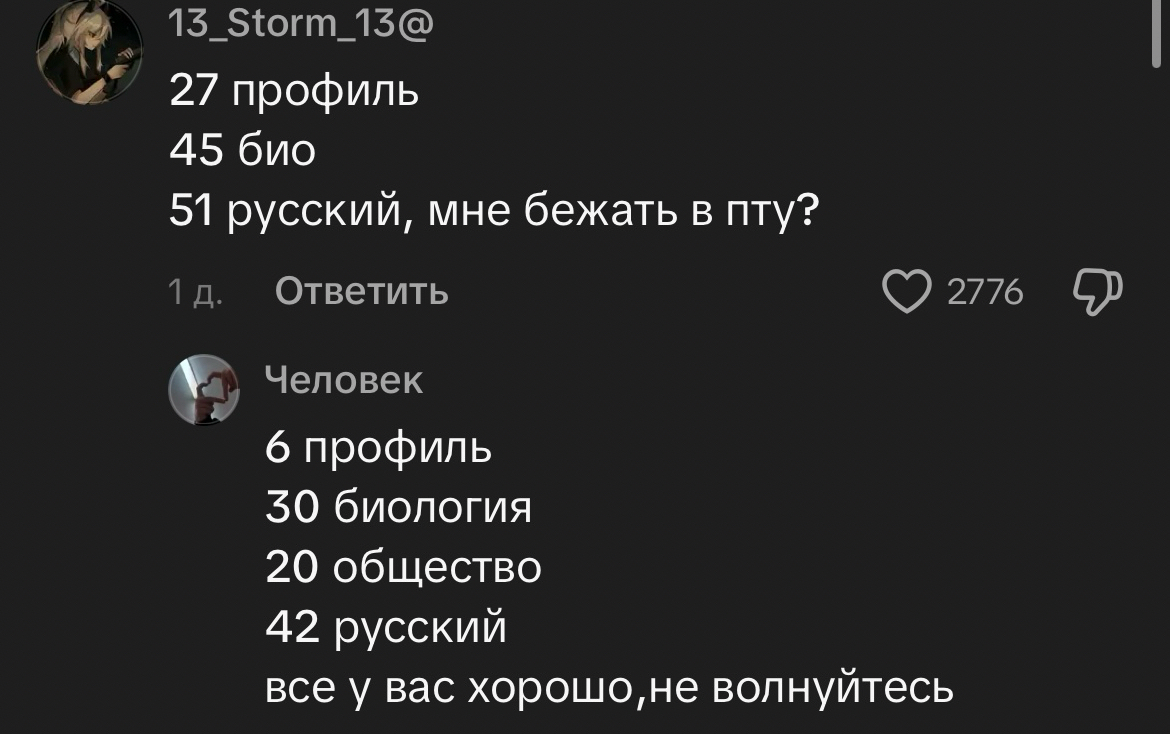Click the "20 общество" reply line
This screenshot has width=1170, height=734.
coord(403,568)
